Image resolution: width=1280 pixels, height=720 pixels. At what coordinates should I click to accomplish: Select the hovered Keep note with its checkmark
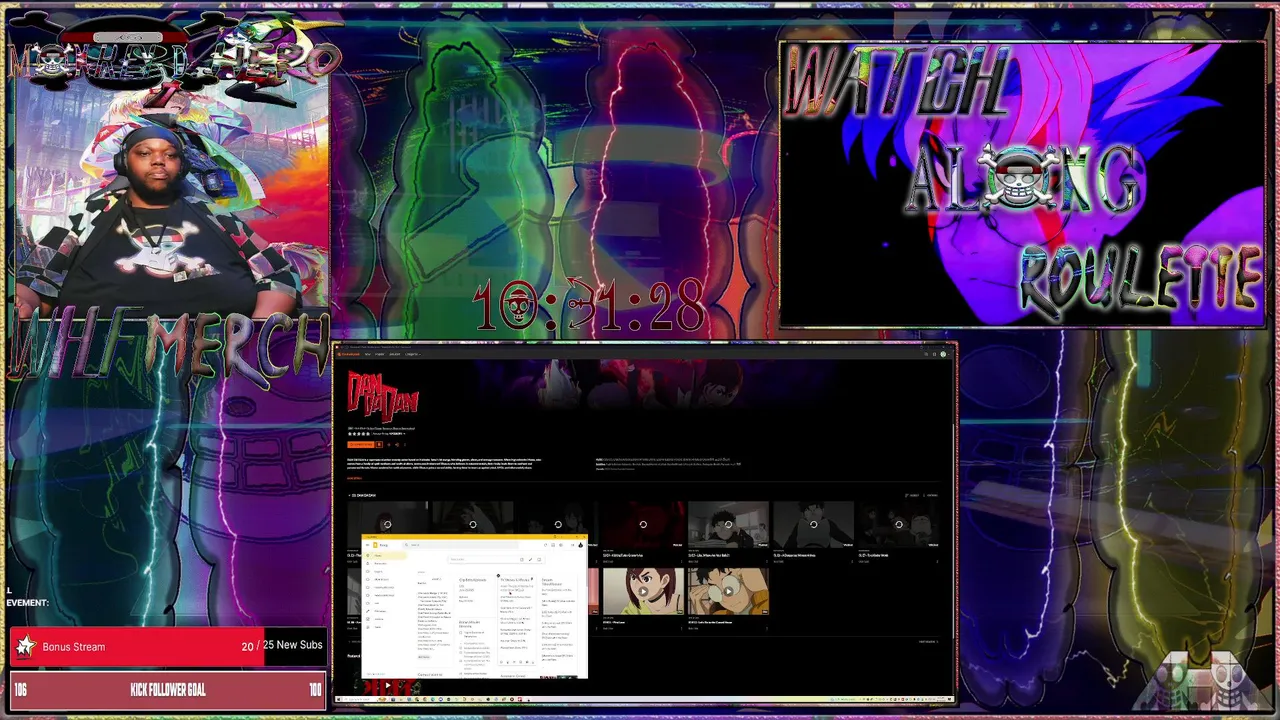[x=498, y=576]
